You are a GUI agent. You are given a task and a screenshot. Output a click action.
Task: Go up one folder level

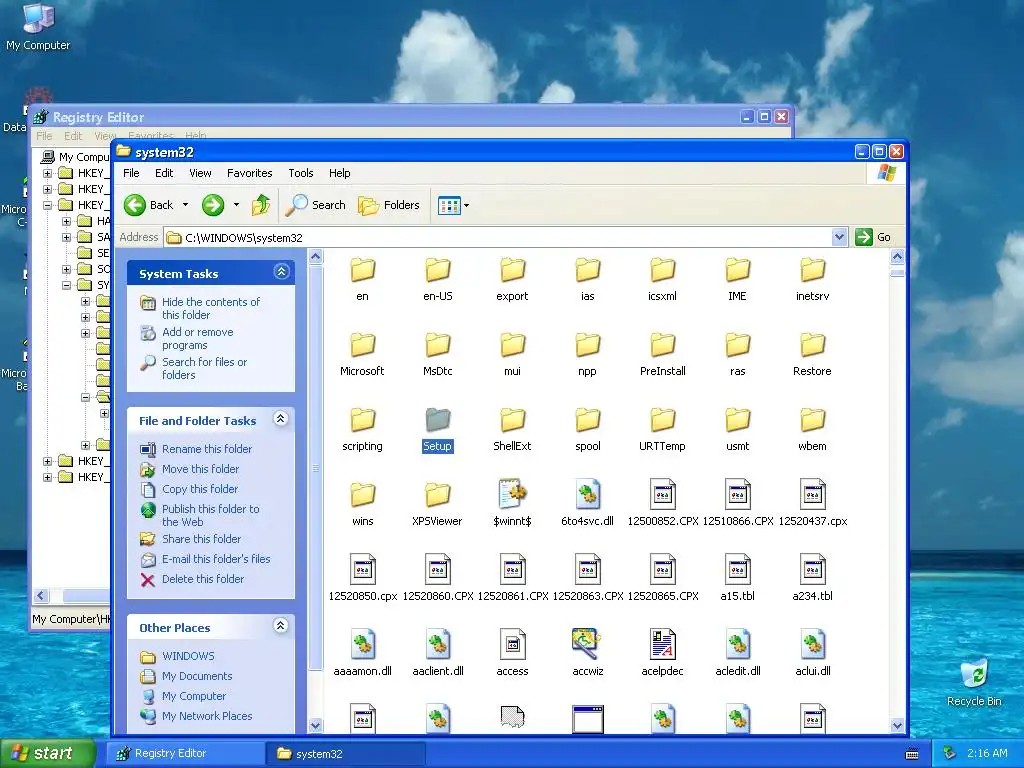click(x=261, y=205)
